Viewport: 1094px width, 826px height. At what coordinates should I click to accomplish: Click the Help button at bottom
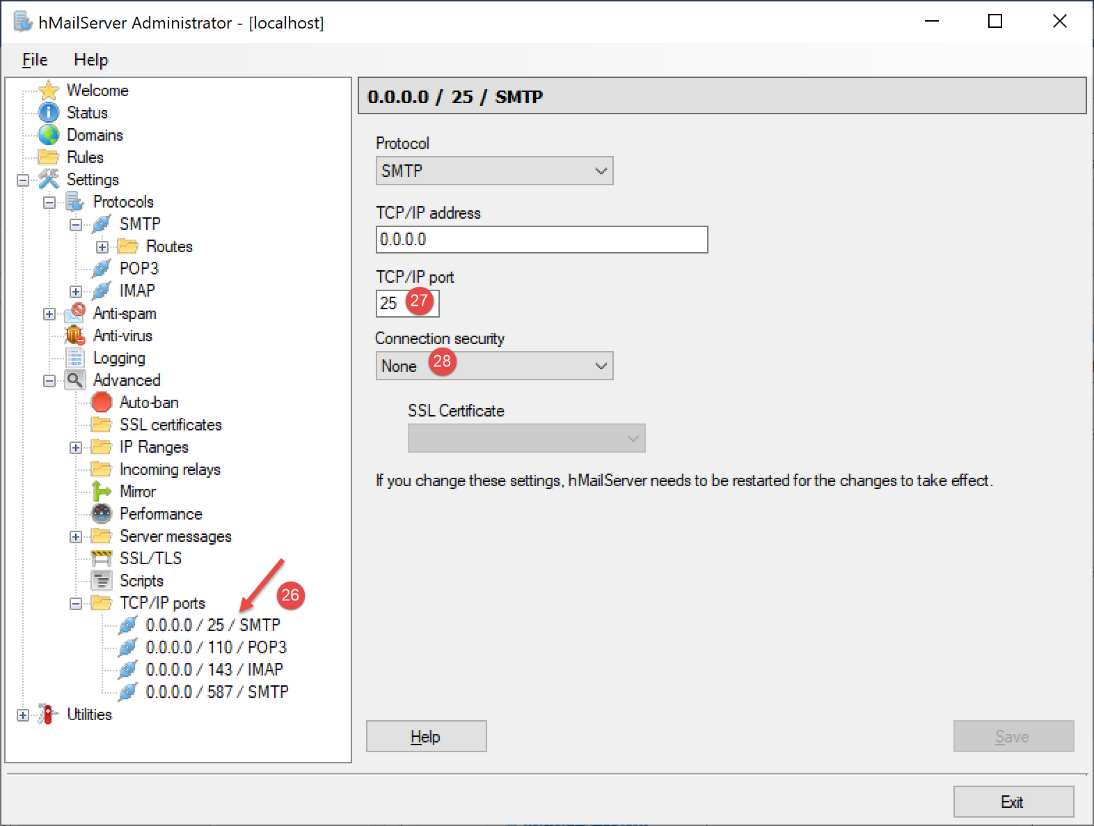426,737
